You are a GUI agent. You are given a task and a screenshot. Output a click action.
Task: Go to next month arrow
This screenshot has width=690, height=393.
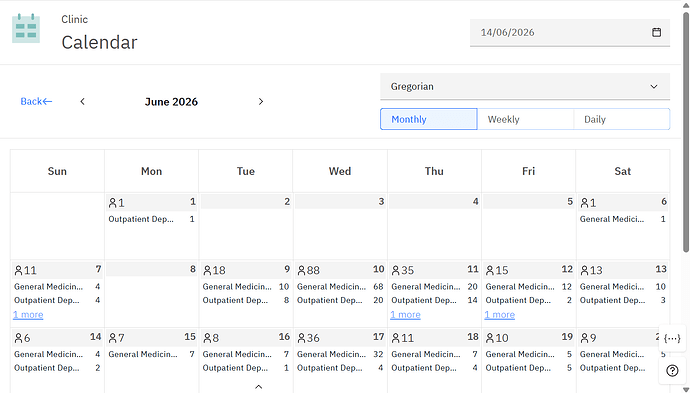[261, 102]
